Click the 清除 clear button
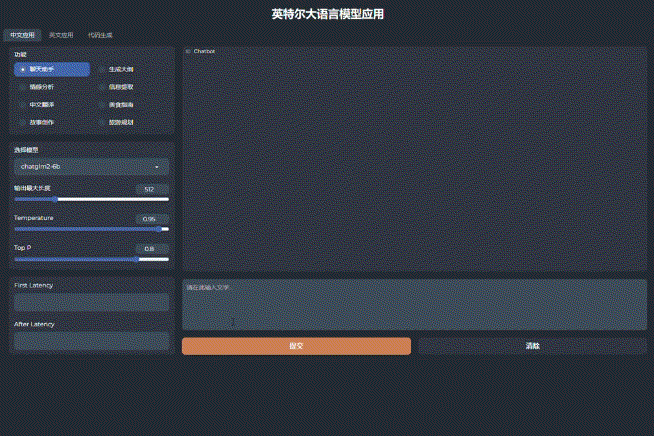 coord(532,346)
